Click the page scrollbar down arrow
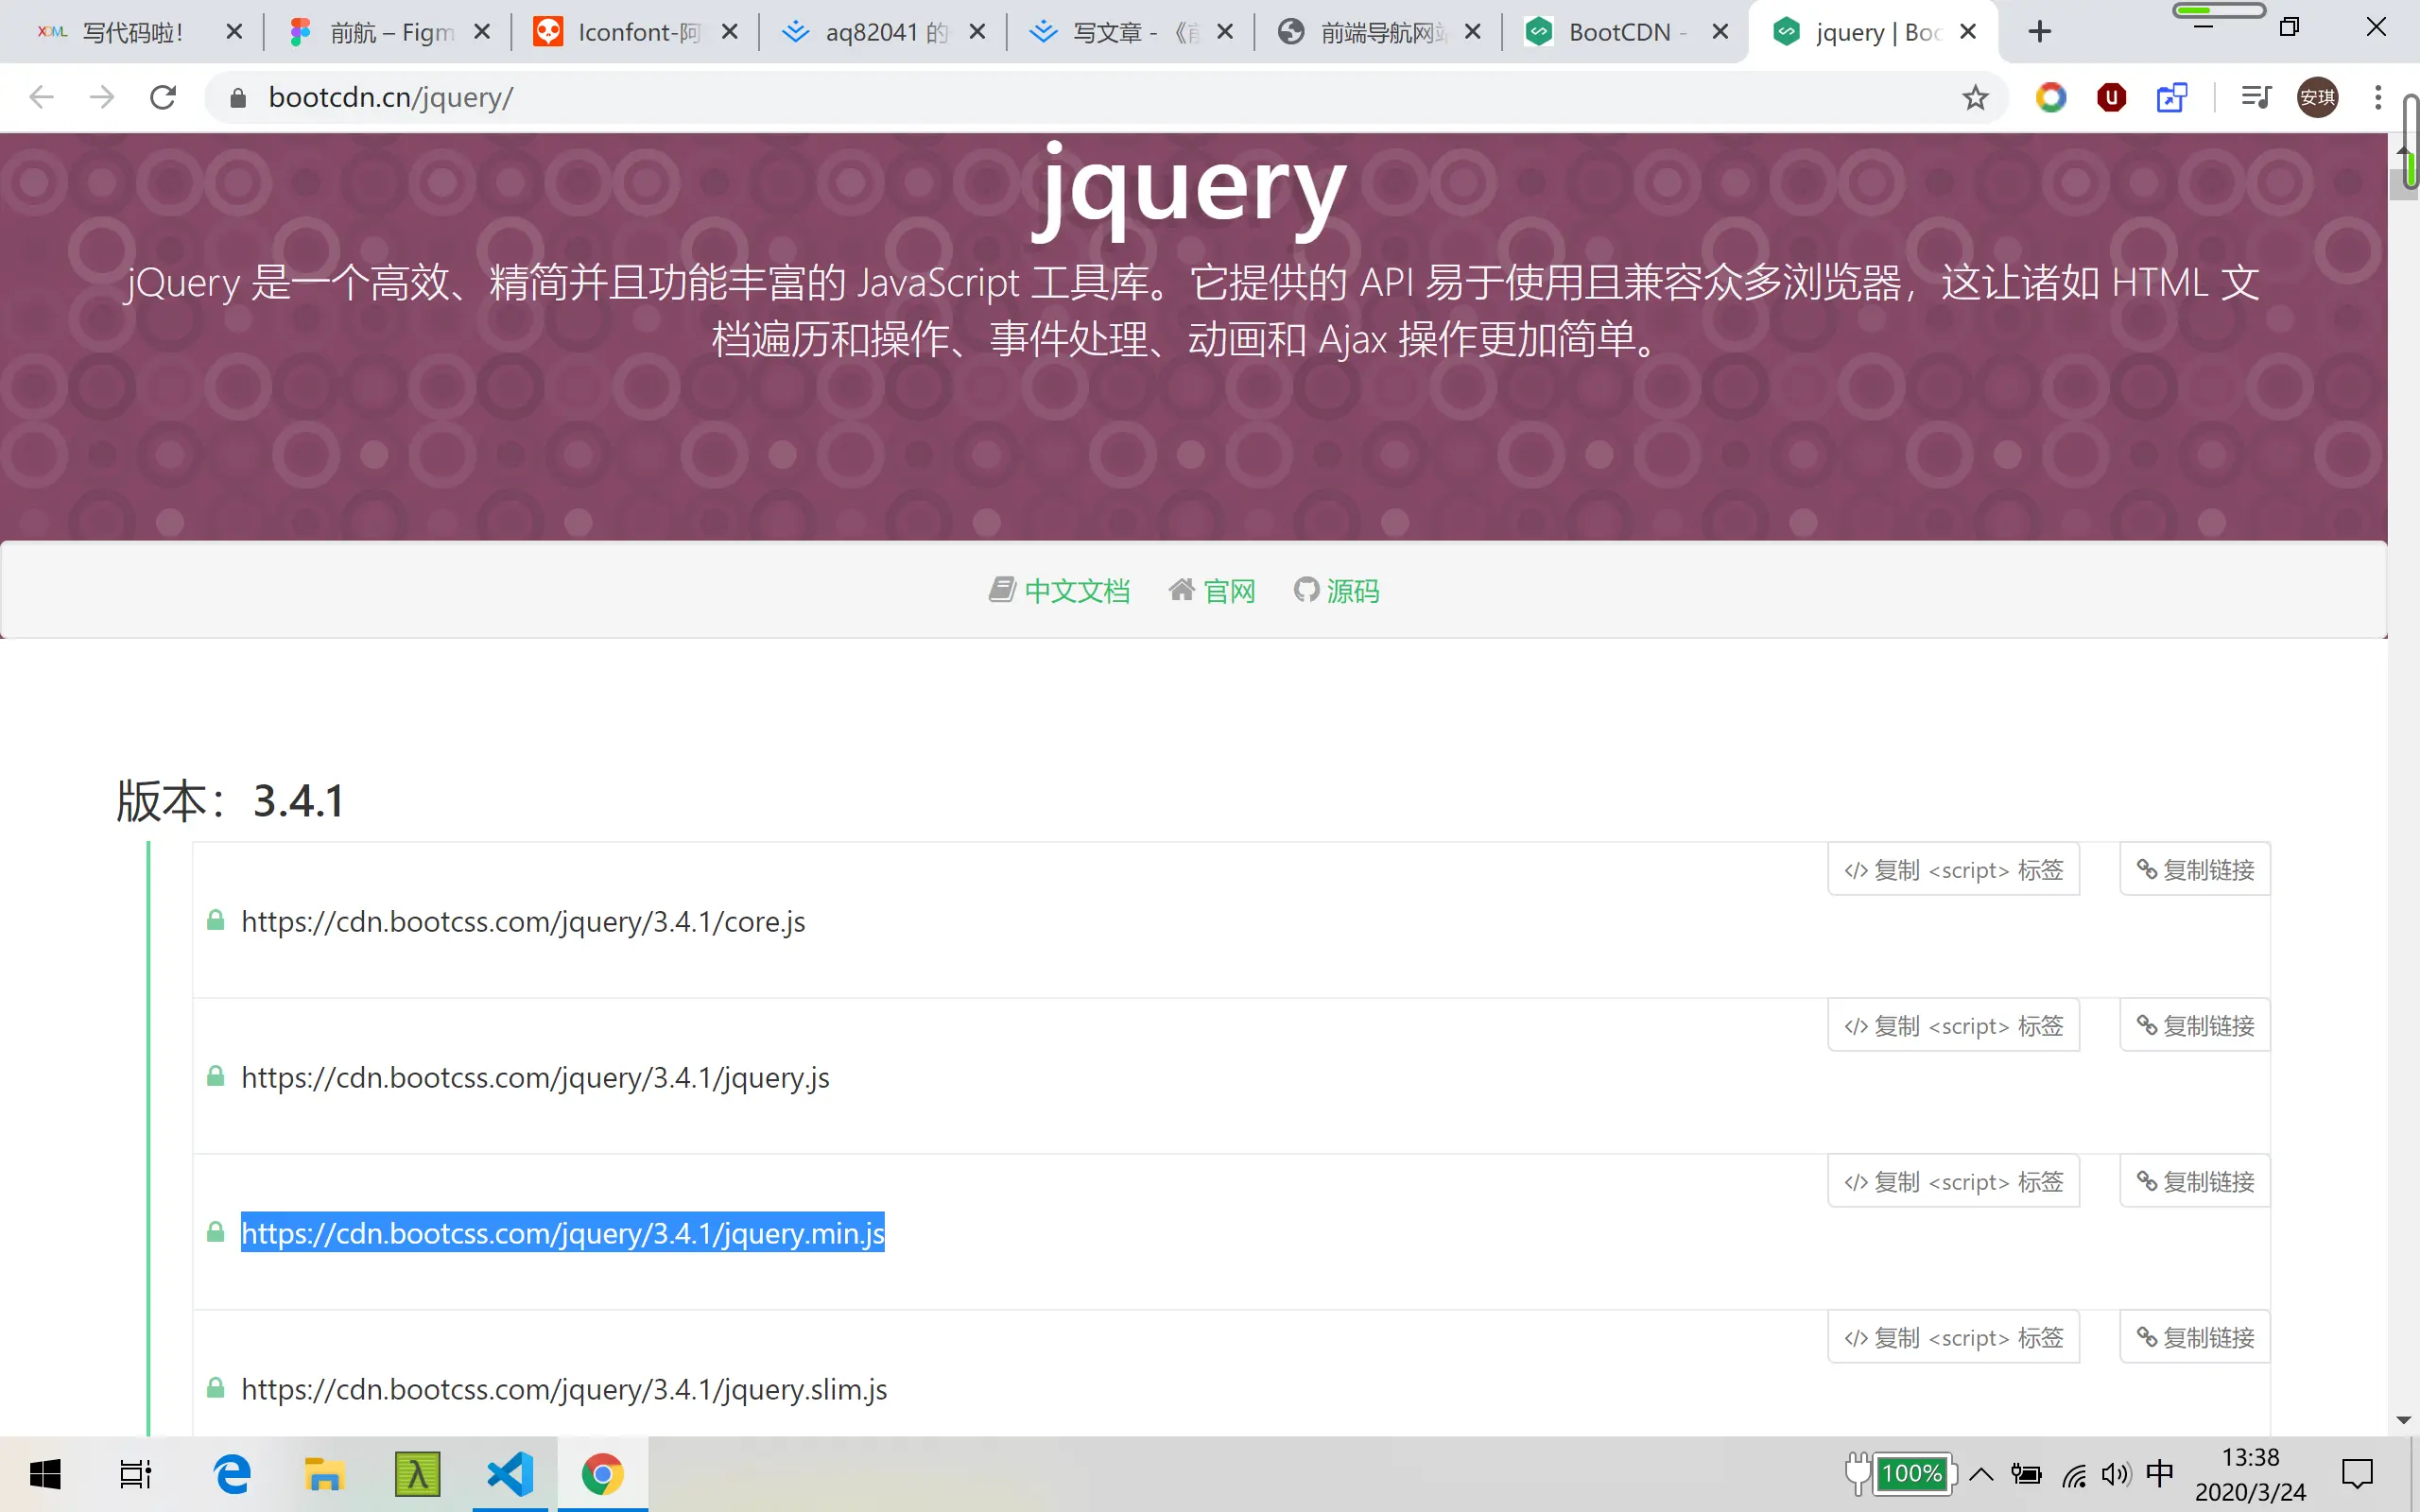The height and width of the screenshot is (1512, 2420). pos(2404,1420)
